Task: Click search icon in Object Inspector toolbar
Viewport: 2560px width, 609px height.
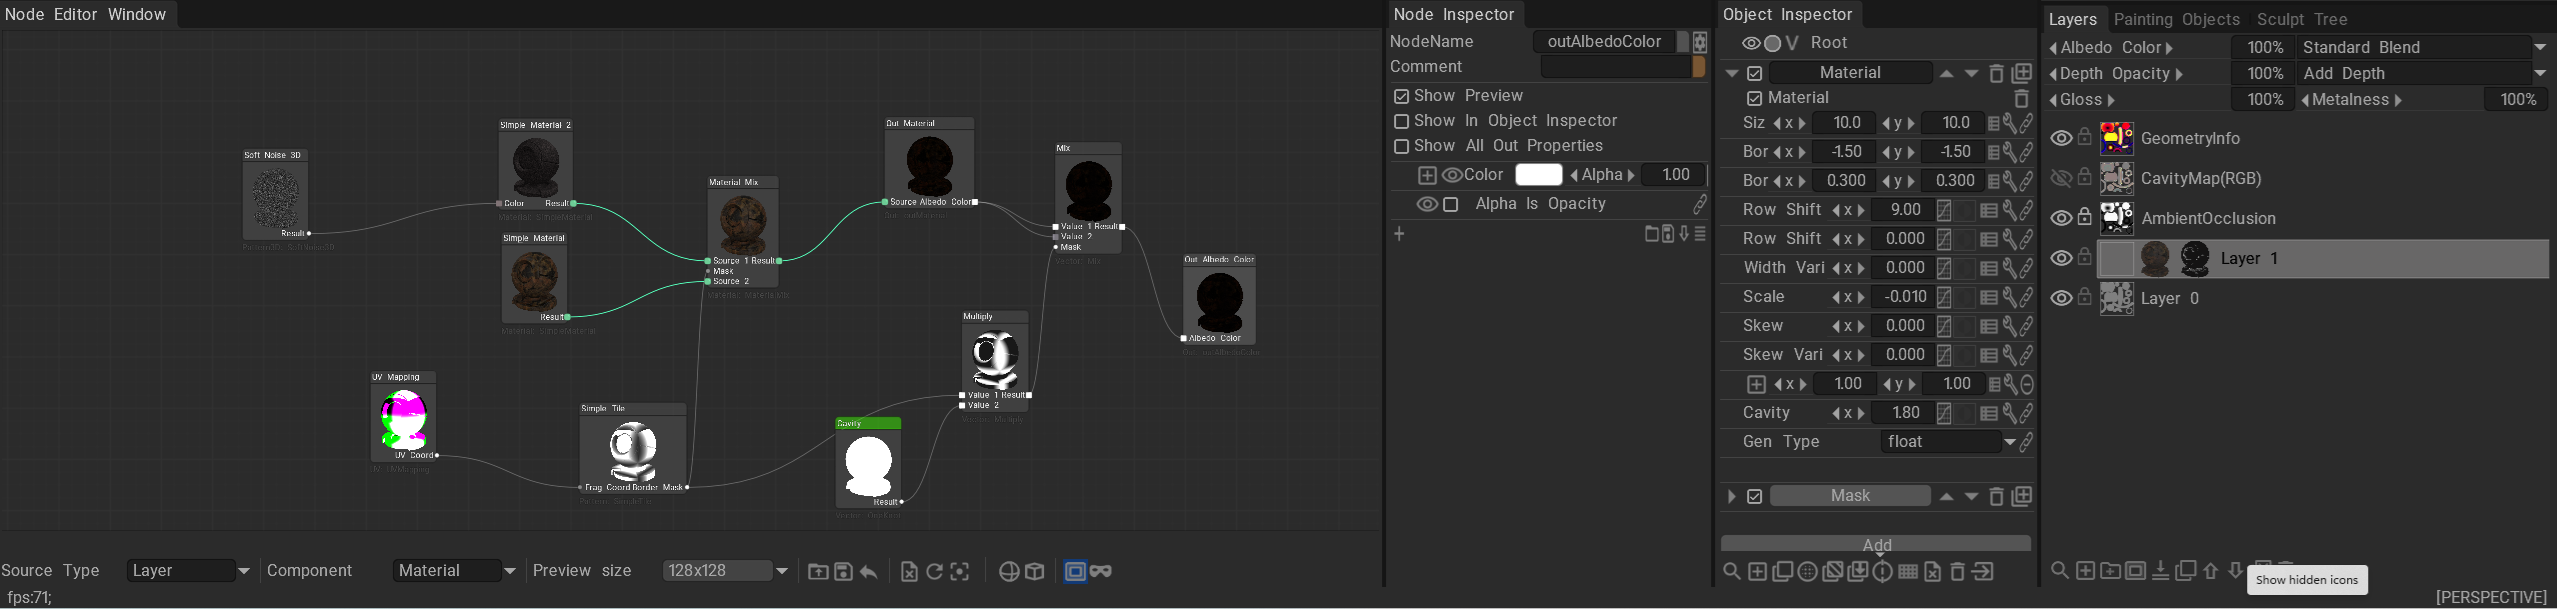Action: coord(1732,571)
